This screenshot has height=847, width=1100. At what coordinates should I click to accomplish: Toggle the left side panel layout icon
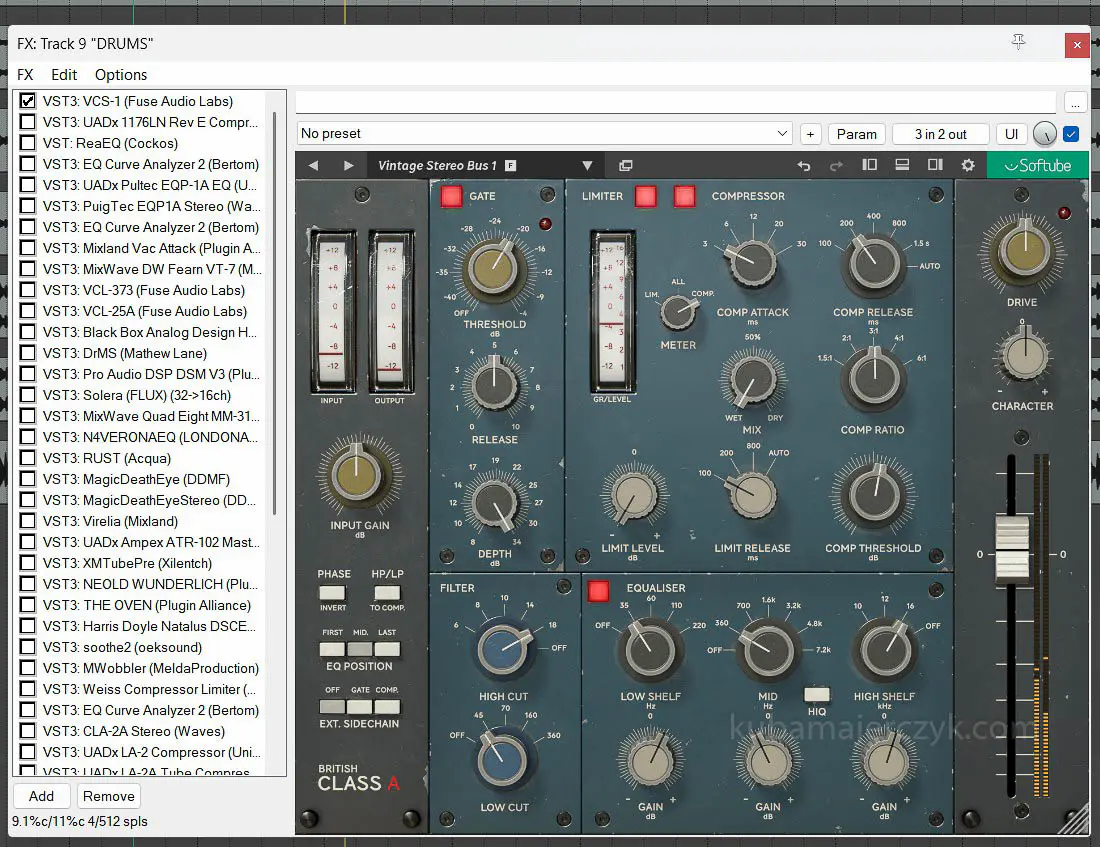[x=869, y=166]
